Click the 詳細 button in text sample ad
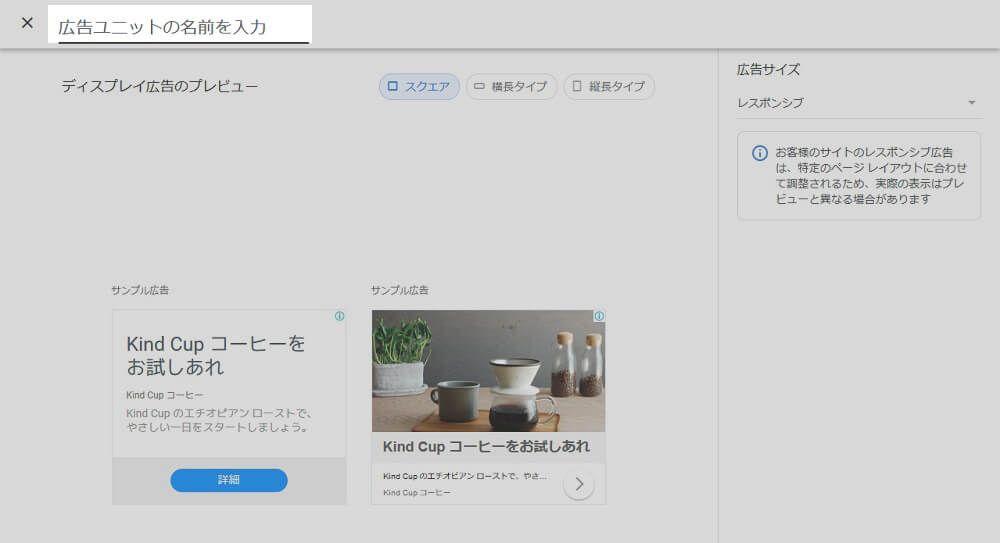The height and width of the screenshot is (543, 1000). click(x=229, y=480)
